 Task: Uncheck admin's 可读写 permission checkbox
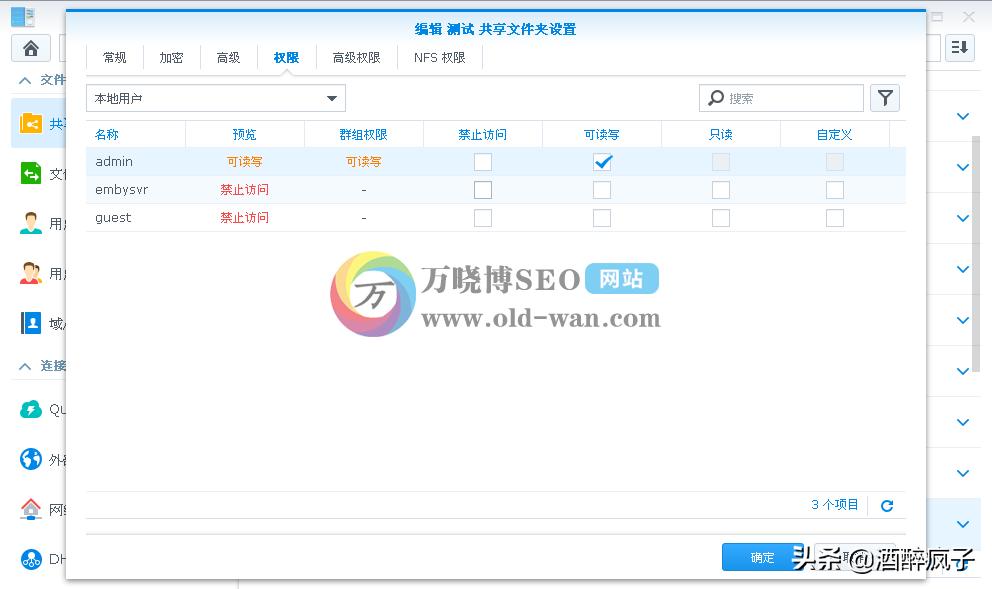602,161
